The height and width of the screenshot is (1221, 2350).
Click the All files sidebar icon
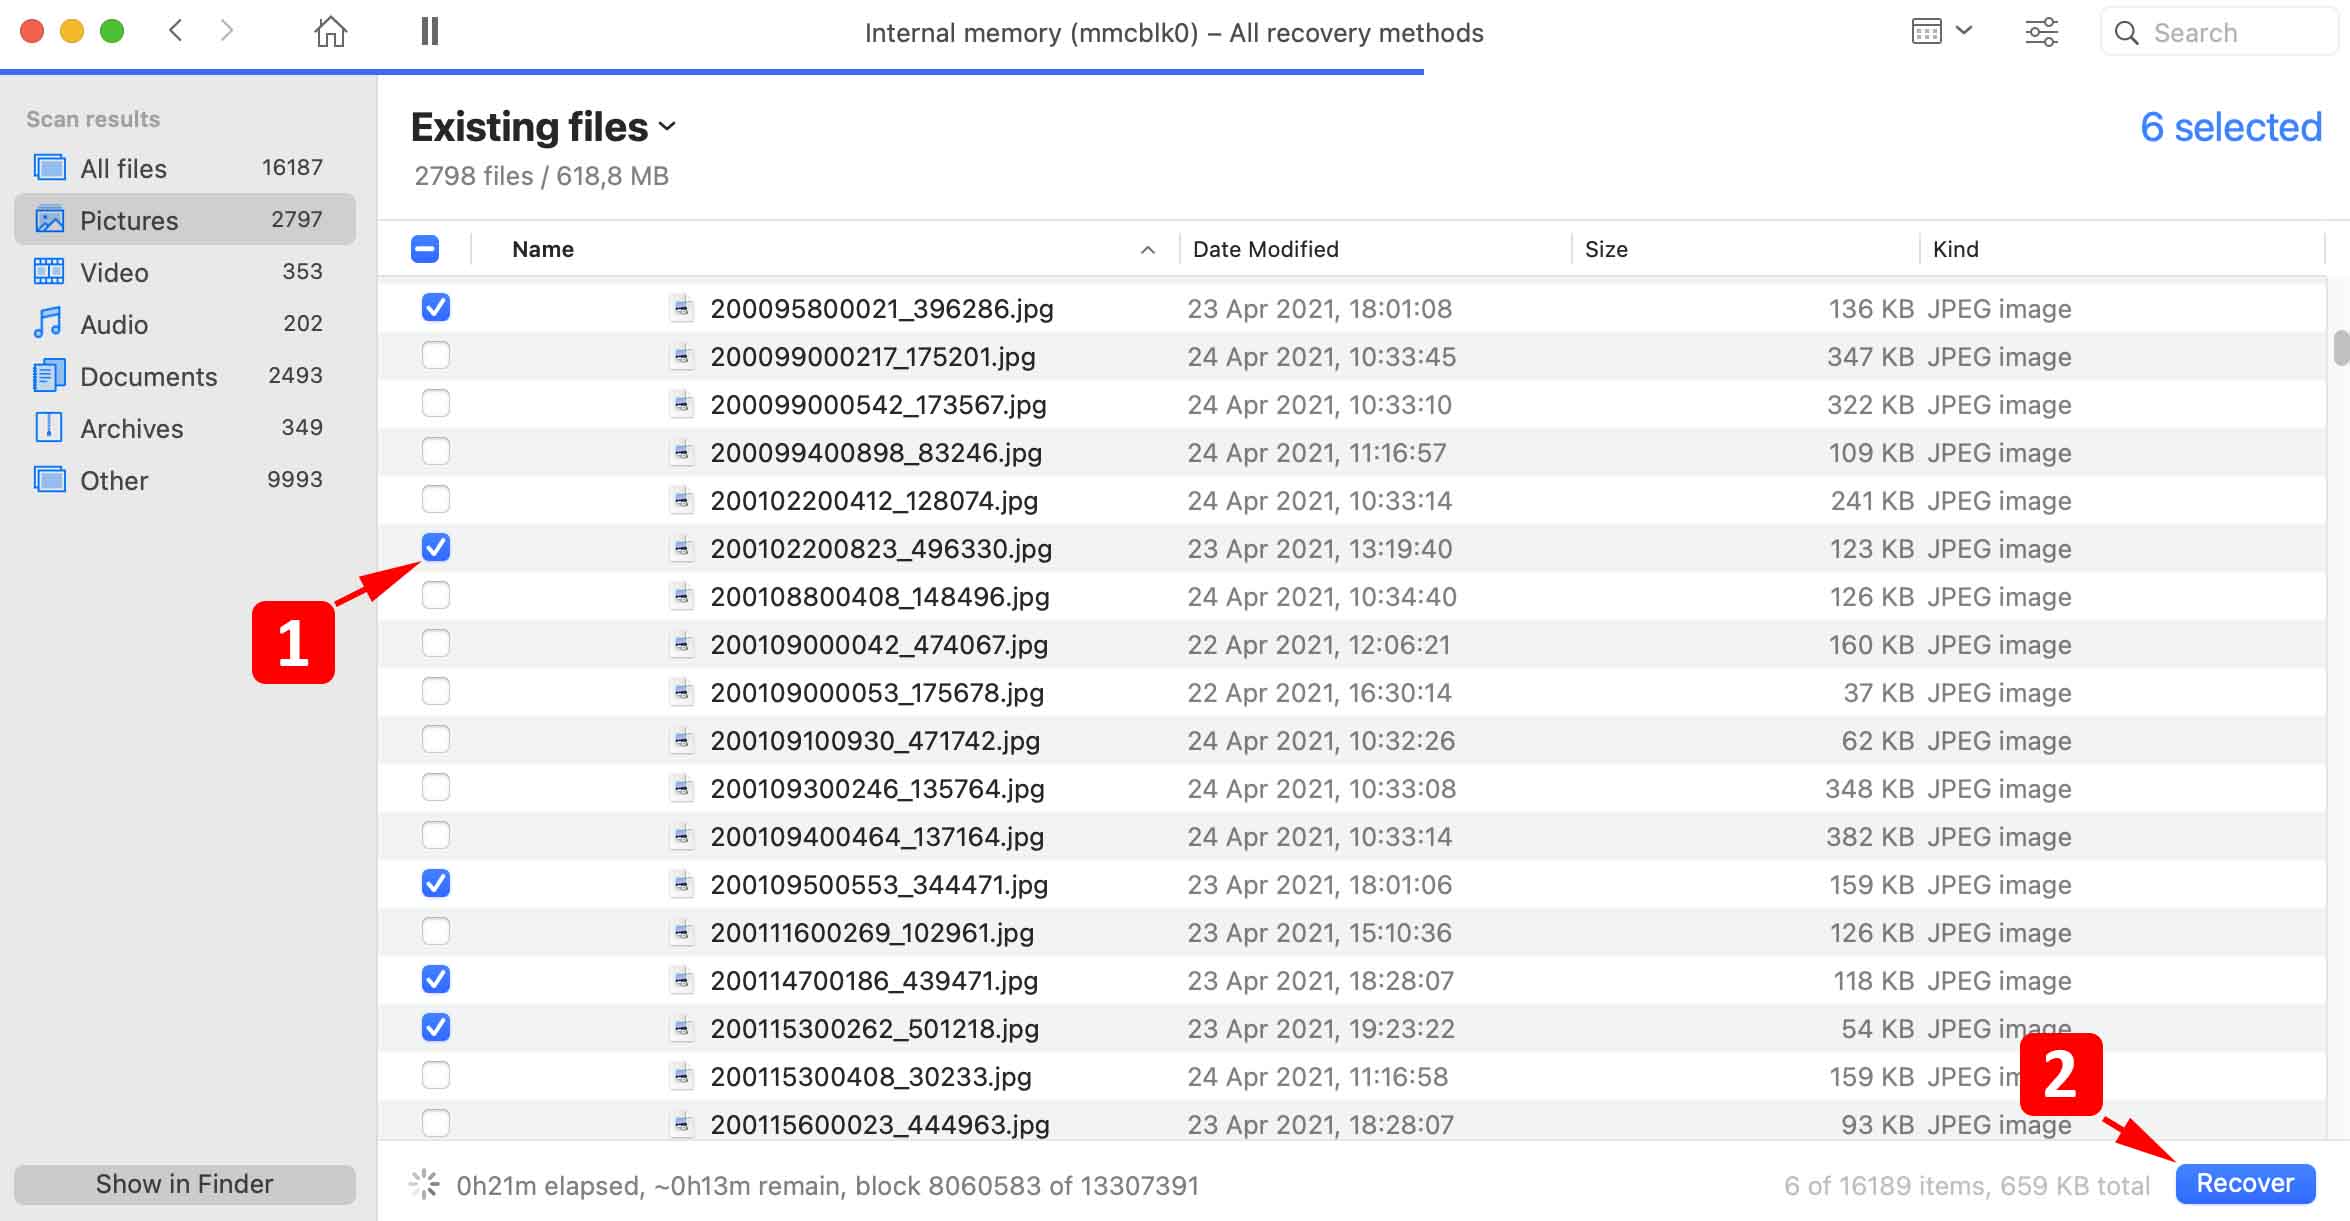click(x=49, y=167)
